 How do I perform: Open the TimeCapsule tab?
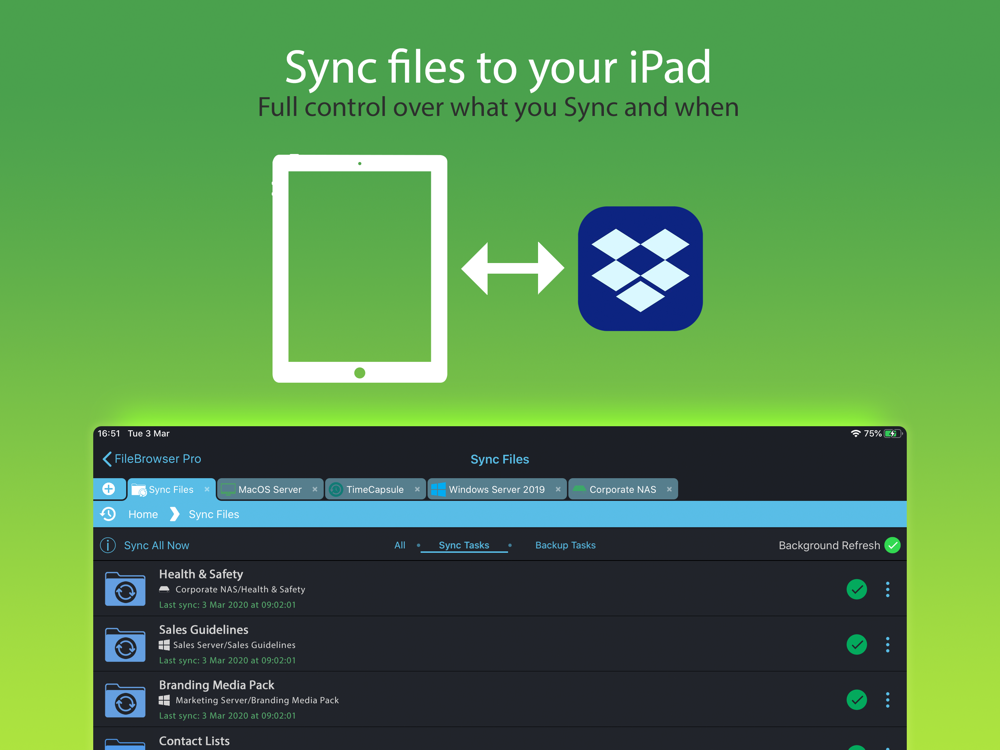(375, 490)
